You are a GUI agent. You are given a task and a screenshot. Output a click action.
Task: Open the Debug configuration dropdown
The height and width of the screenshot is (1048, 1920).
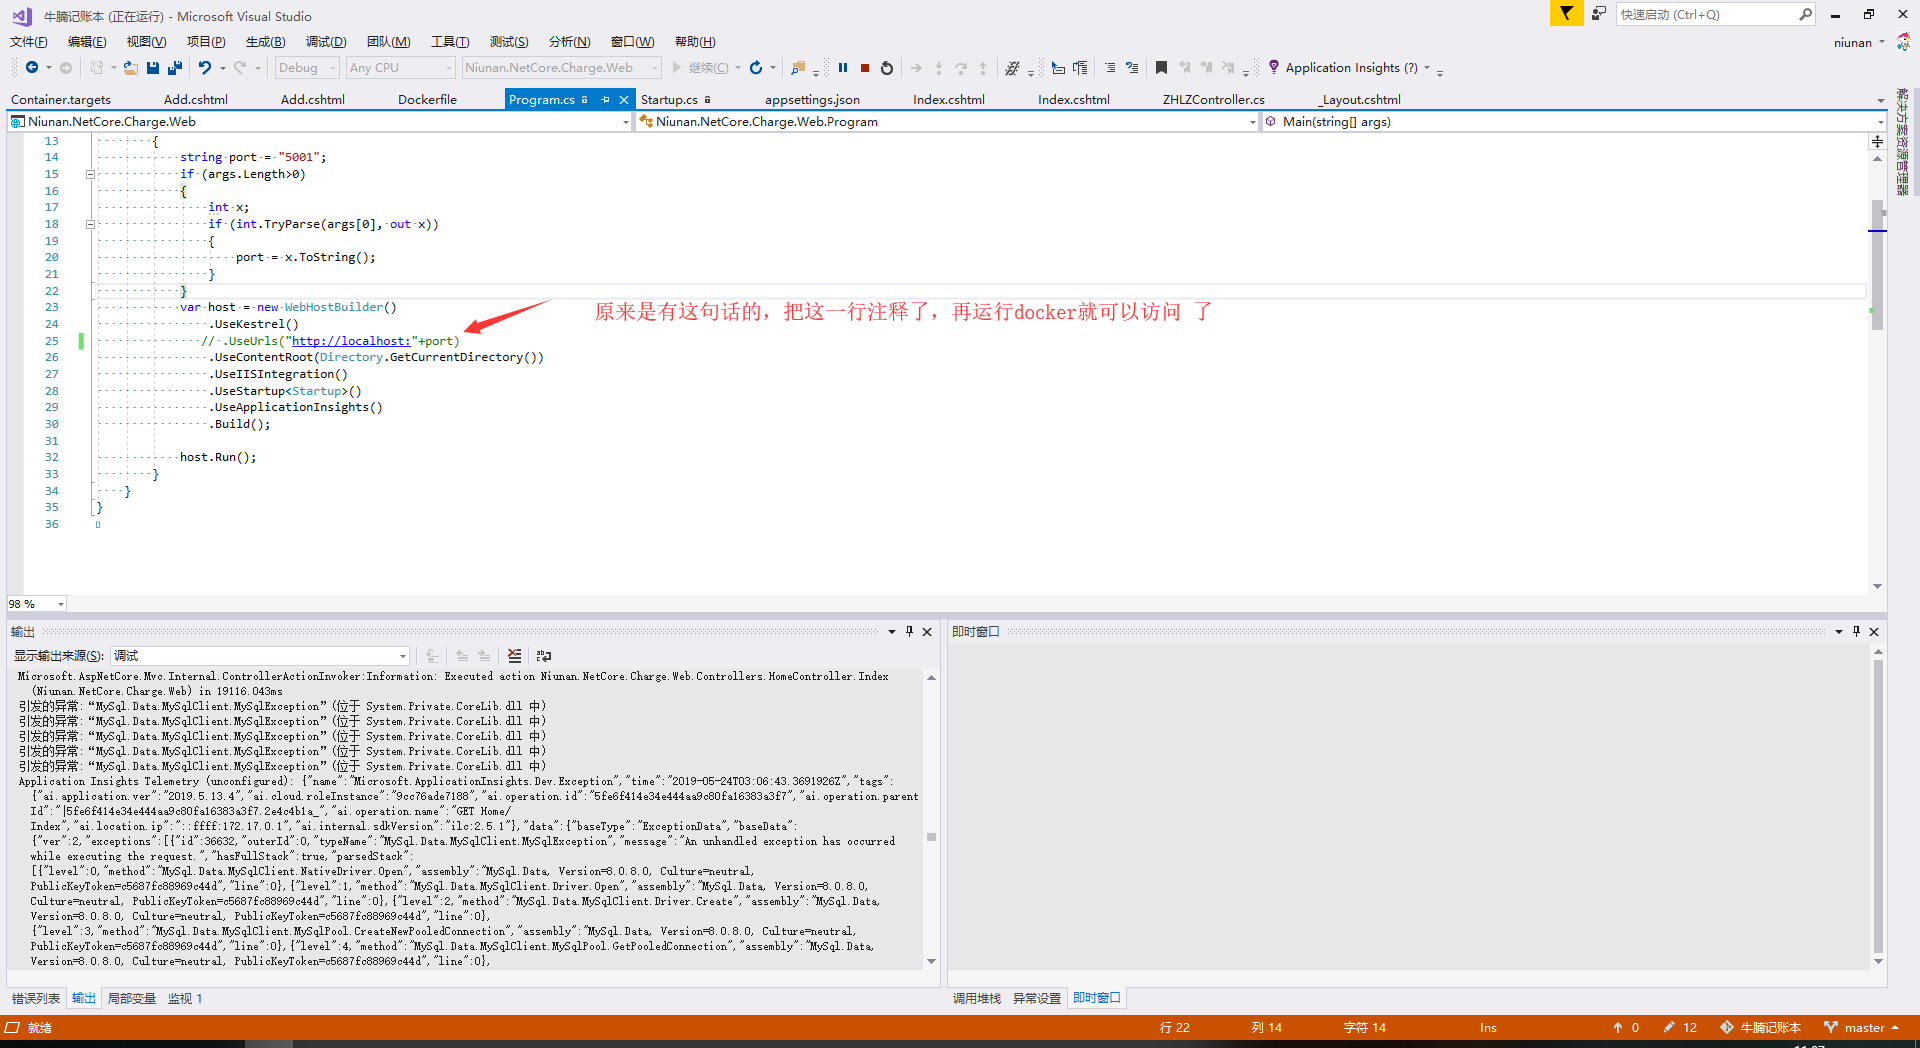pyautogui.click(x=307, y=68)
